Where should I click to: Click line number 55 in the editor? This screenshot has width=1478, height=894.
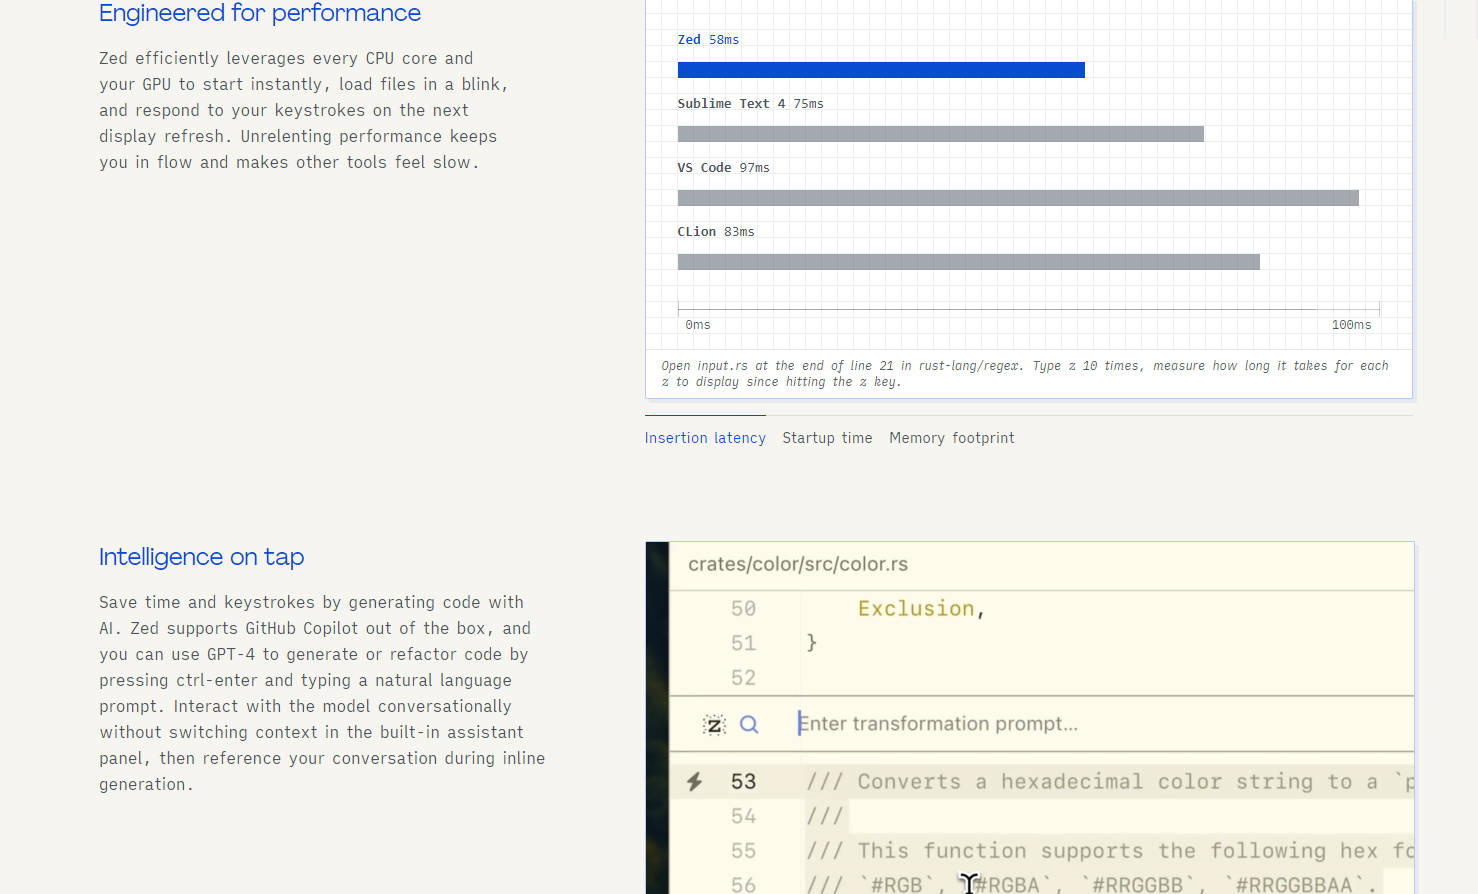coord(743,851)
